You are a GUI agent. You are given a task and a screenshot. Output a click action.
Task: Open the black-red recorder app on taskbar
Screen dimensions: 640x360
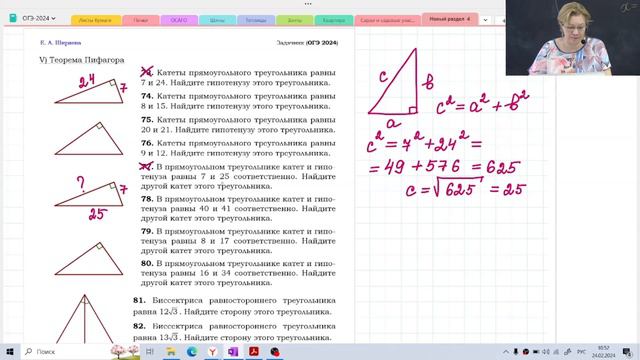point(275,351)
